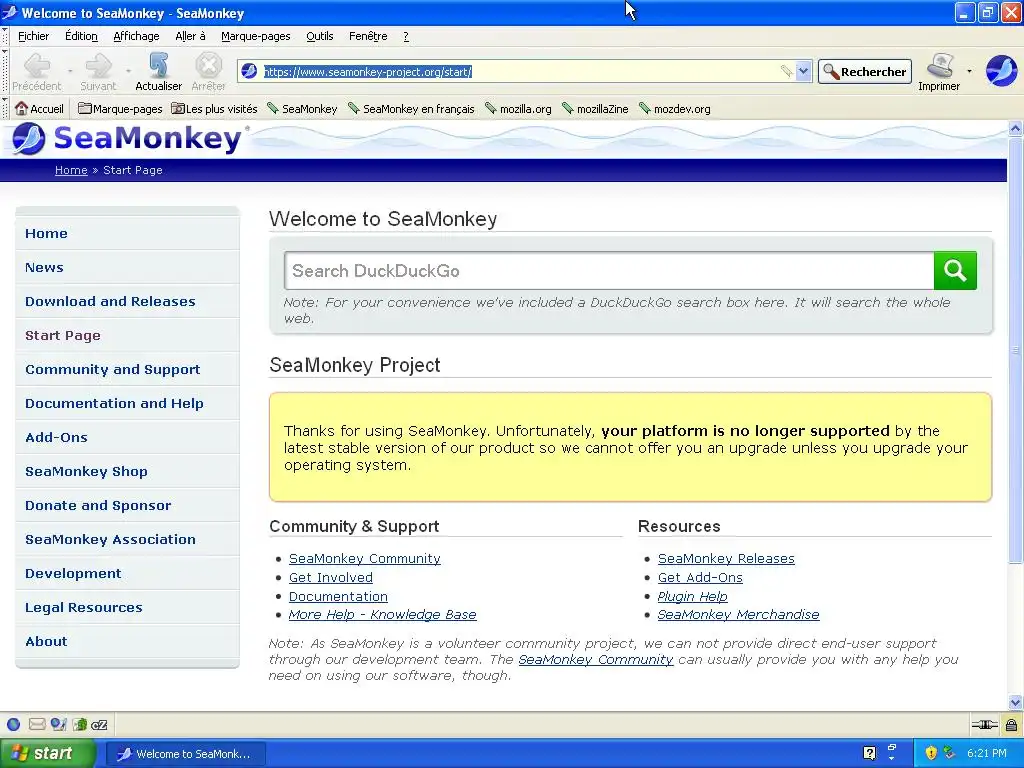The height and width of the screenshot is (768, 1024).
Task: Open the Add-Ons sidebar link
Action: (x=56, y=437)
